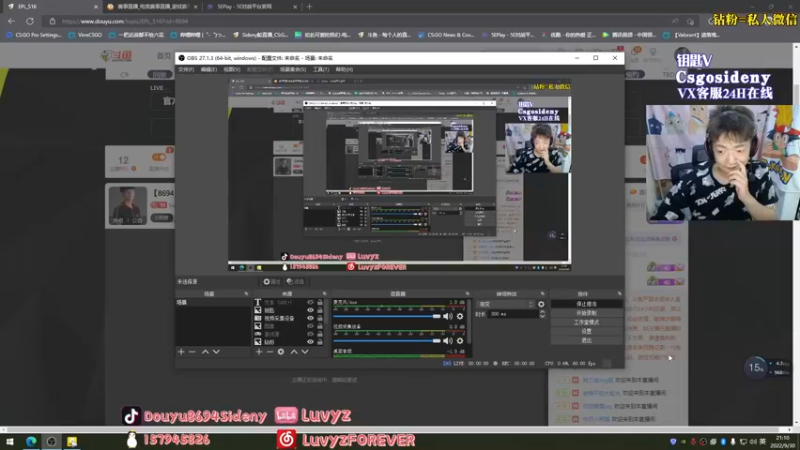Increase transition duration with the up arrow
Viewport: 800px width, 450px height.
click(542, 312)
